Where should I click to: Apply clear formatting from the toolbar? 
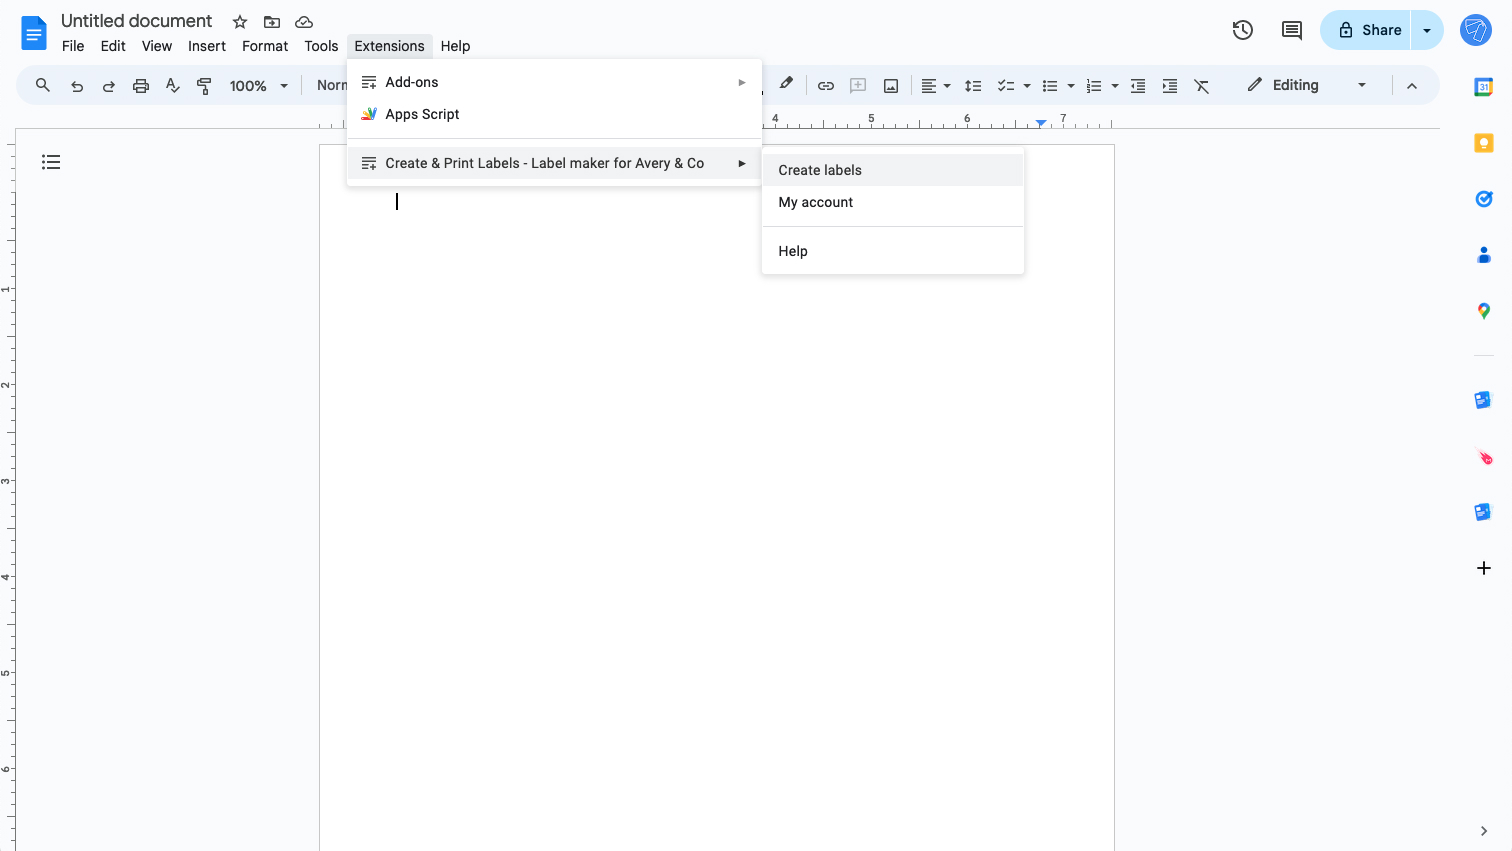[x=1202, y=85]
